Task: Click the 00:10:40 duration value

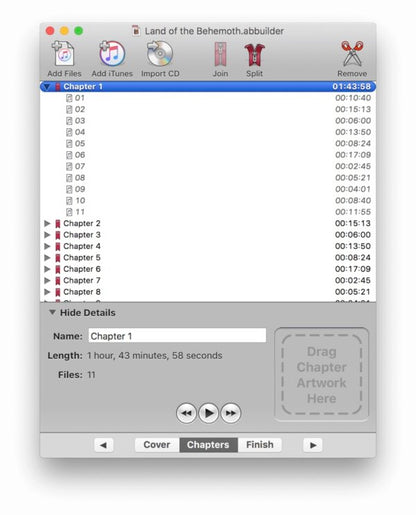Action: pos(353,98)
